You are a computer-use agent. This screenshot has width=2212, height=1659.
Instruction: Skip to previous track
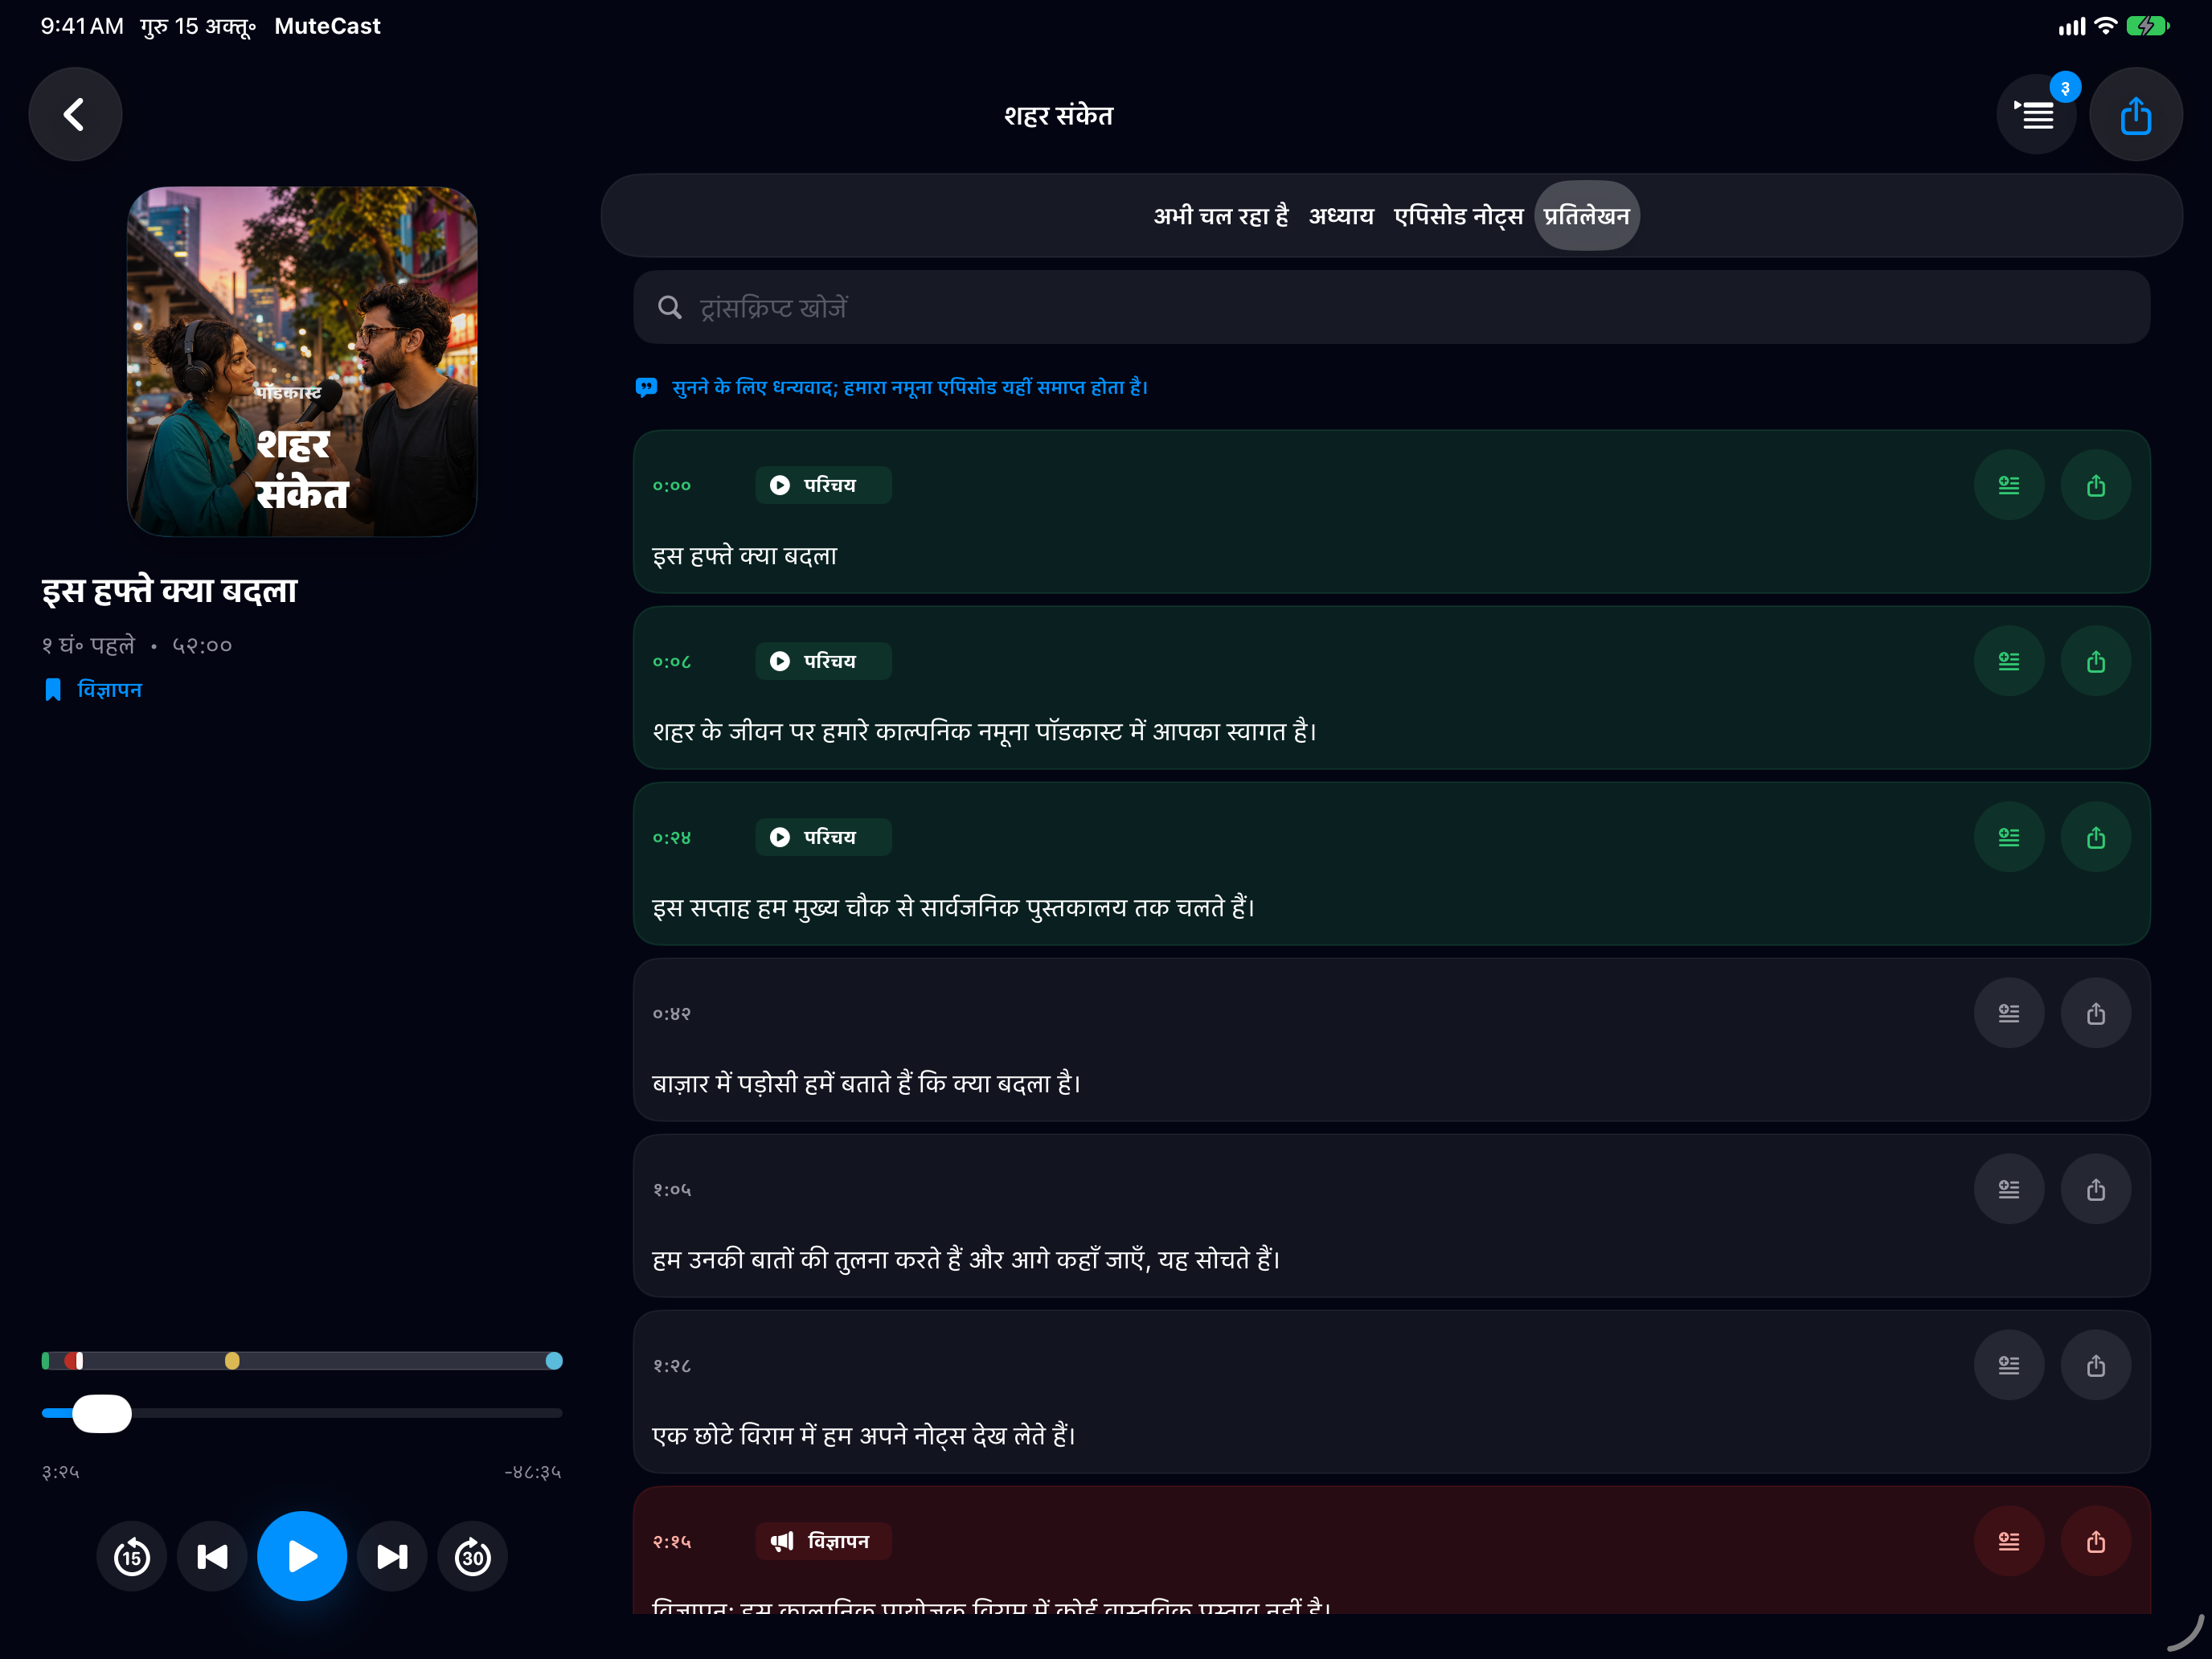212,1557
